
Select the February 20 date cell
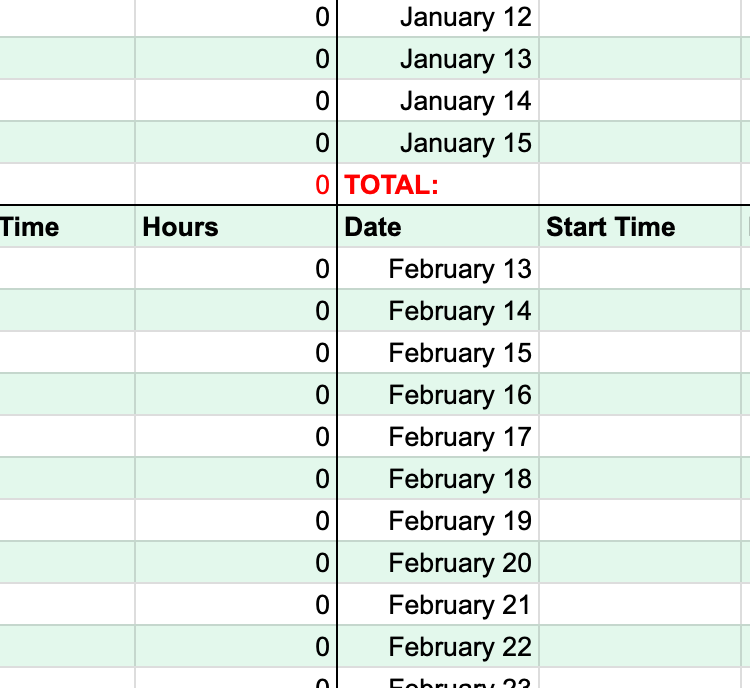440,563
